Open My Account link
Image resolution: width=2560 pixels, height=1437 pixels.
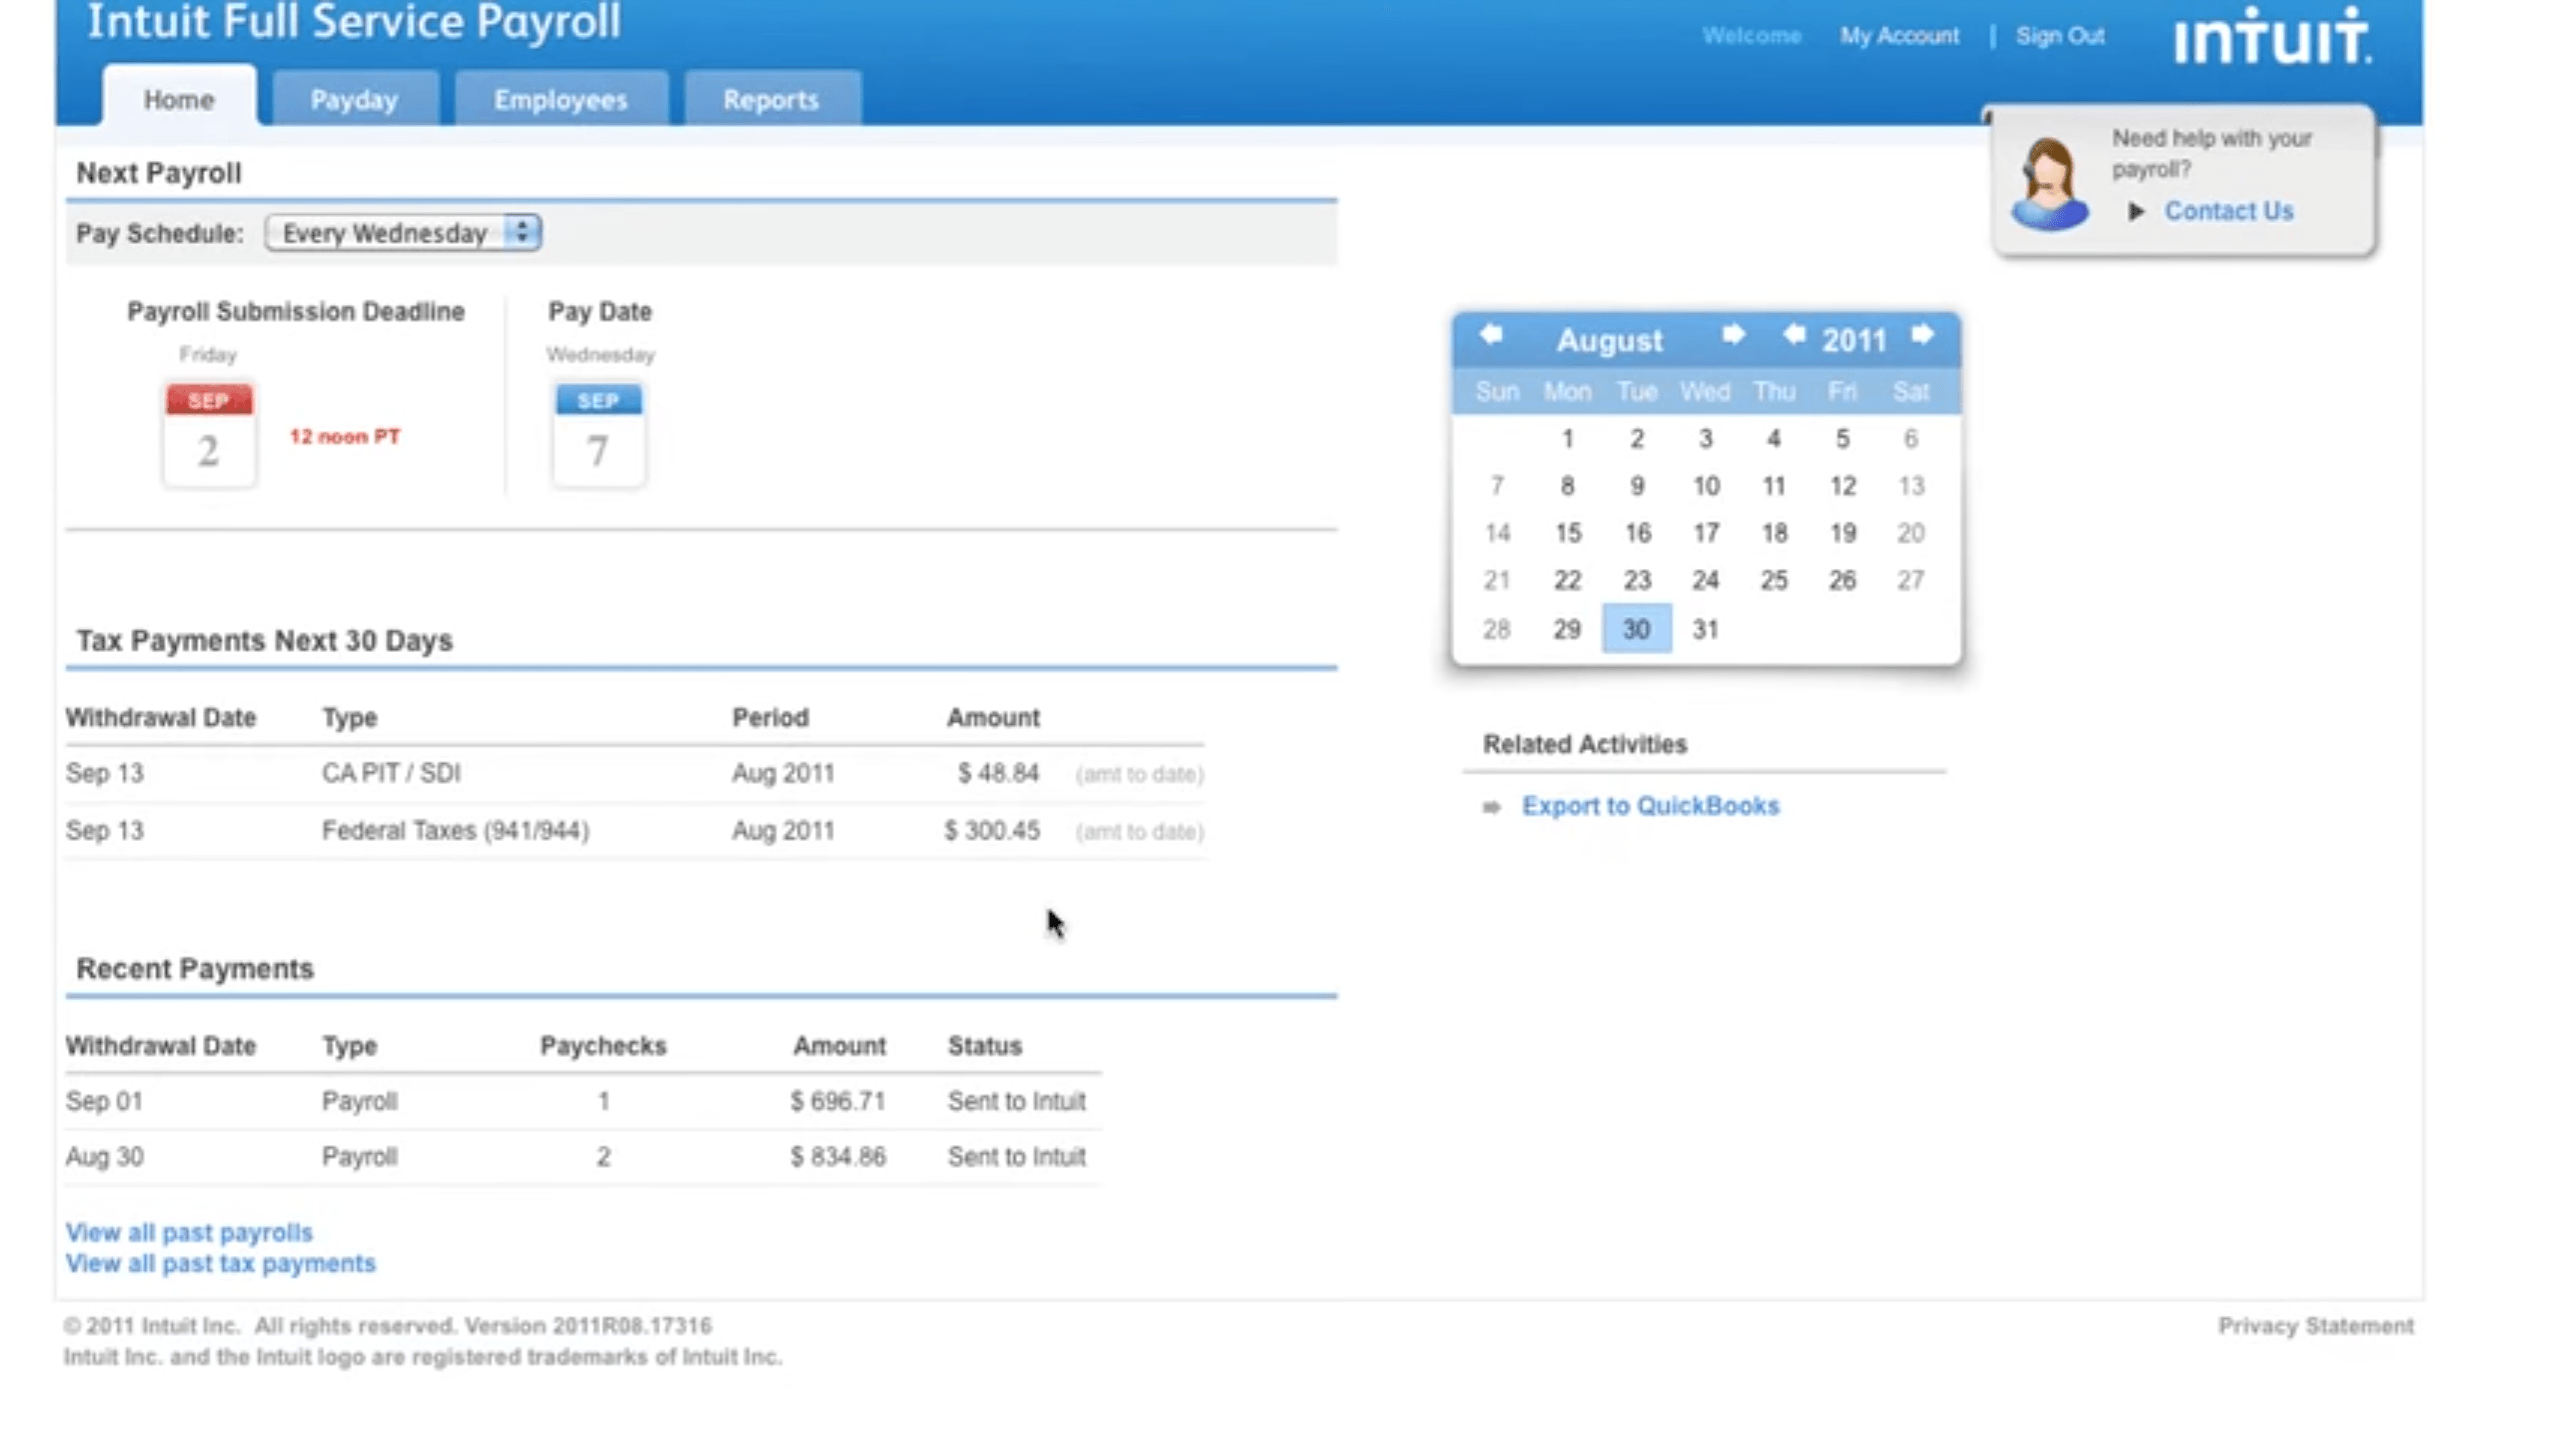point(1899,36)
